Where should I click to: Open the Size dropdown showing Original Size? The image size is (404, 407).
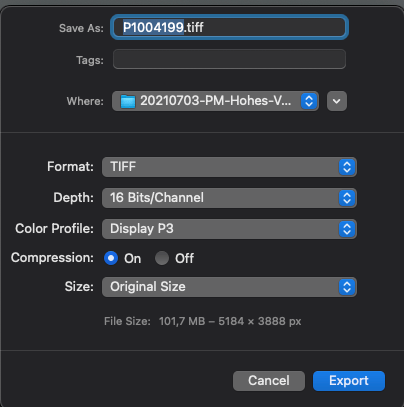pyautogui.click(x=229, y=287)
